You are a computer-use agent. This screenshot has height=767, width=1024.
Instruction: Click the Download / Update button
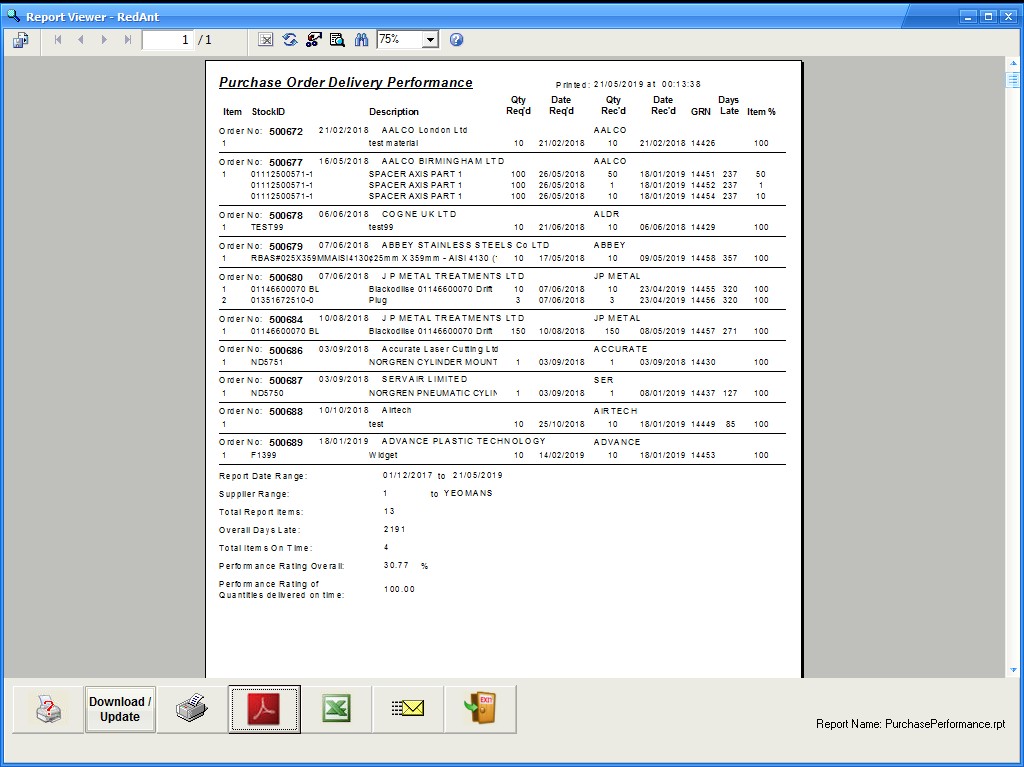pos(120,709)
